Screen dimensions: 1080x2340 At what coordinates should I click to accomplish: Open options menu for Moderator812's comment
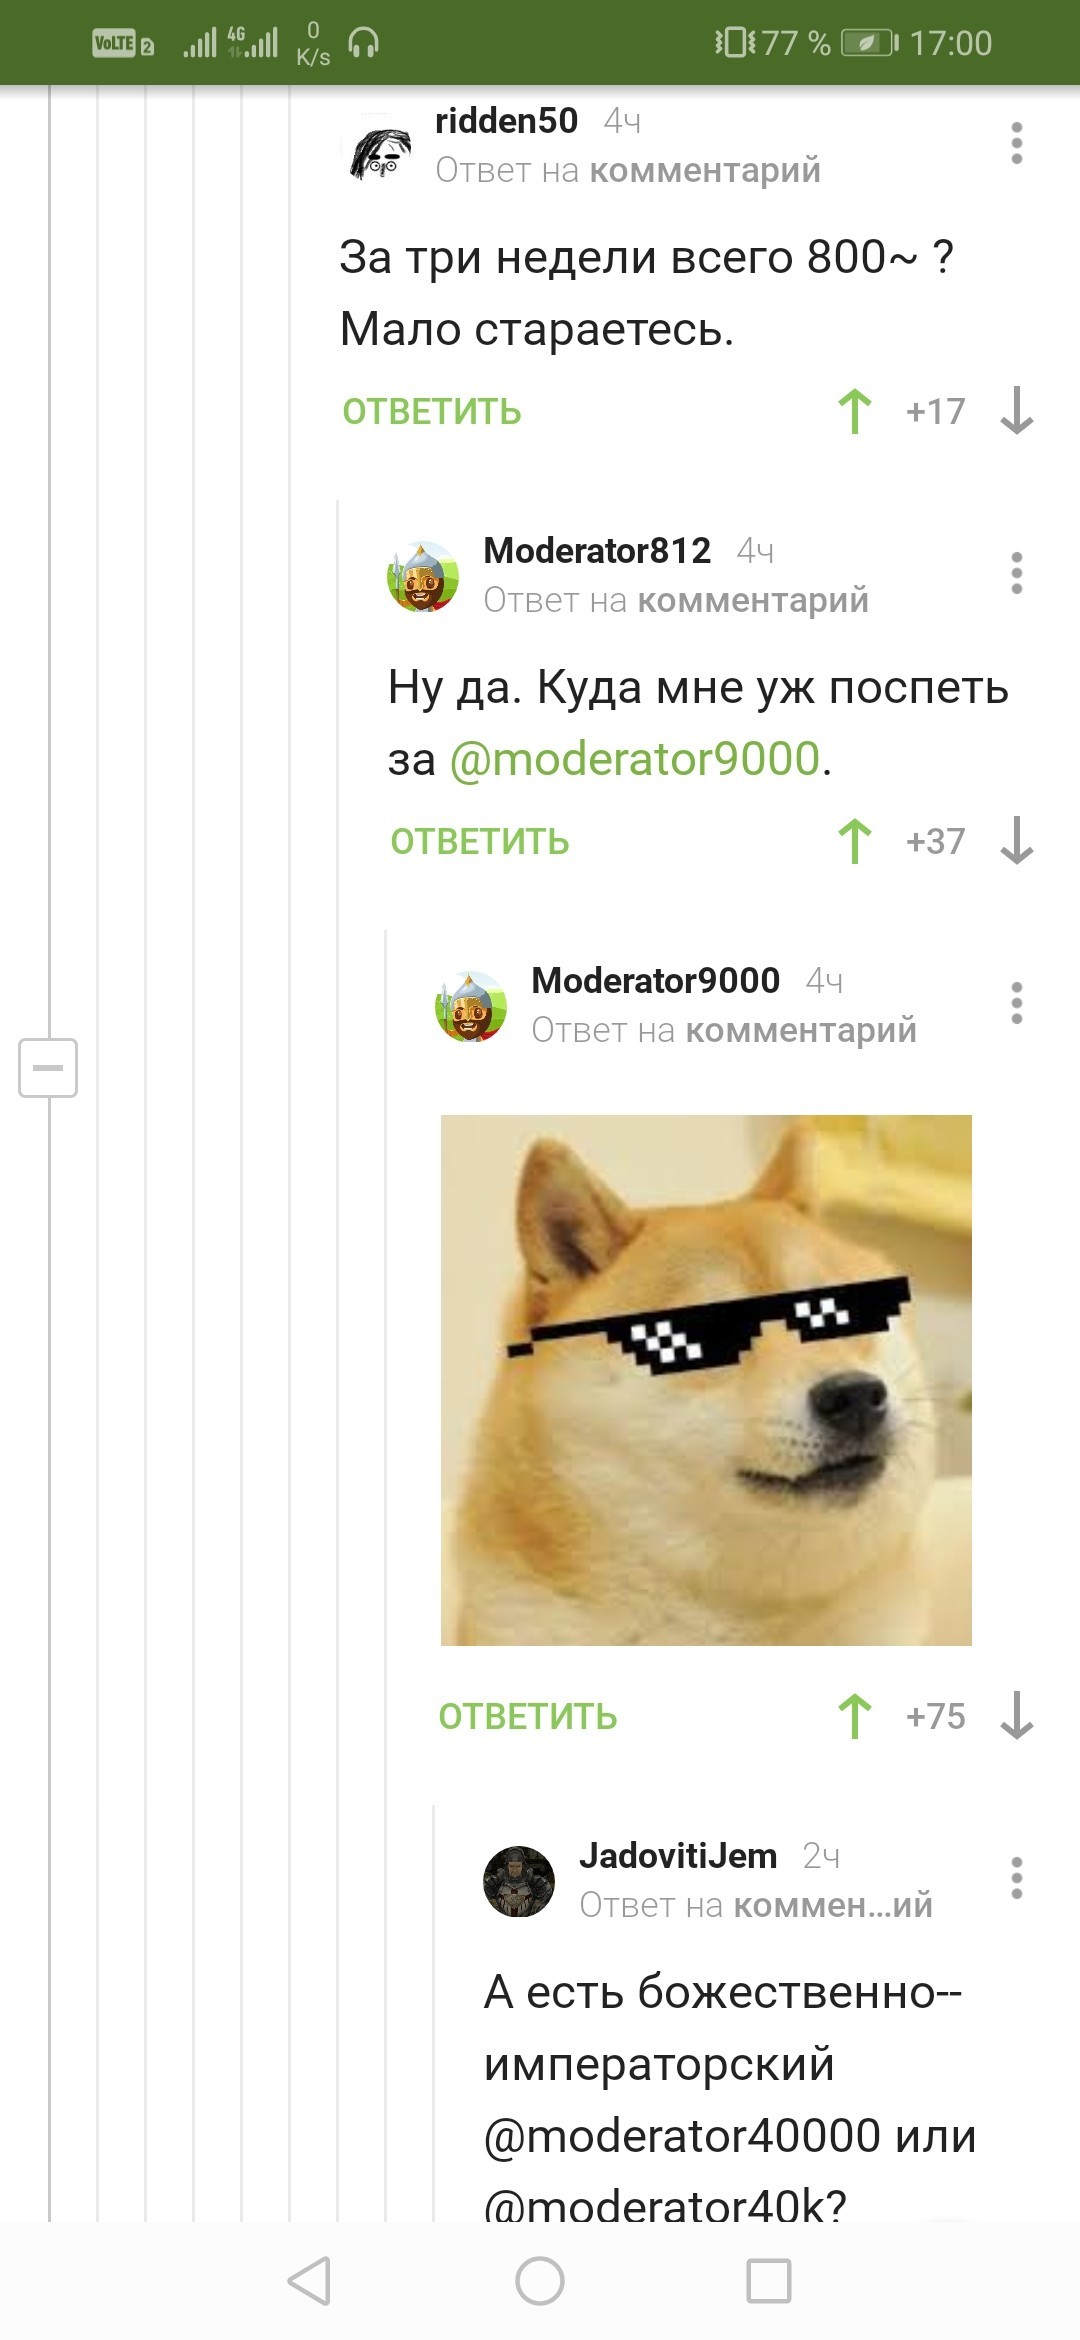click(x=1017, y=573)
